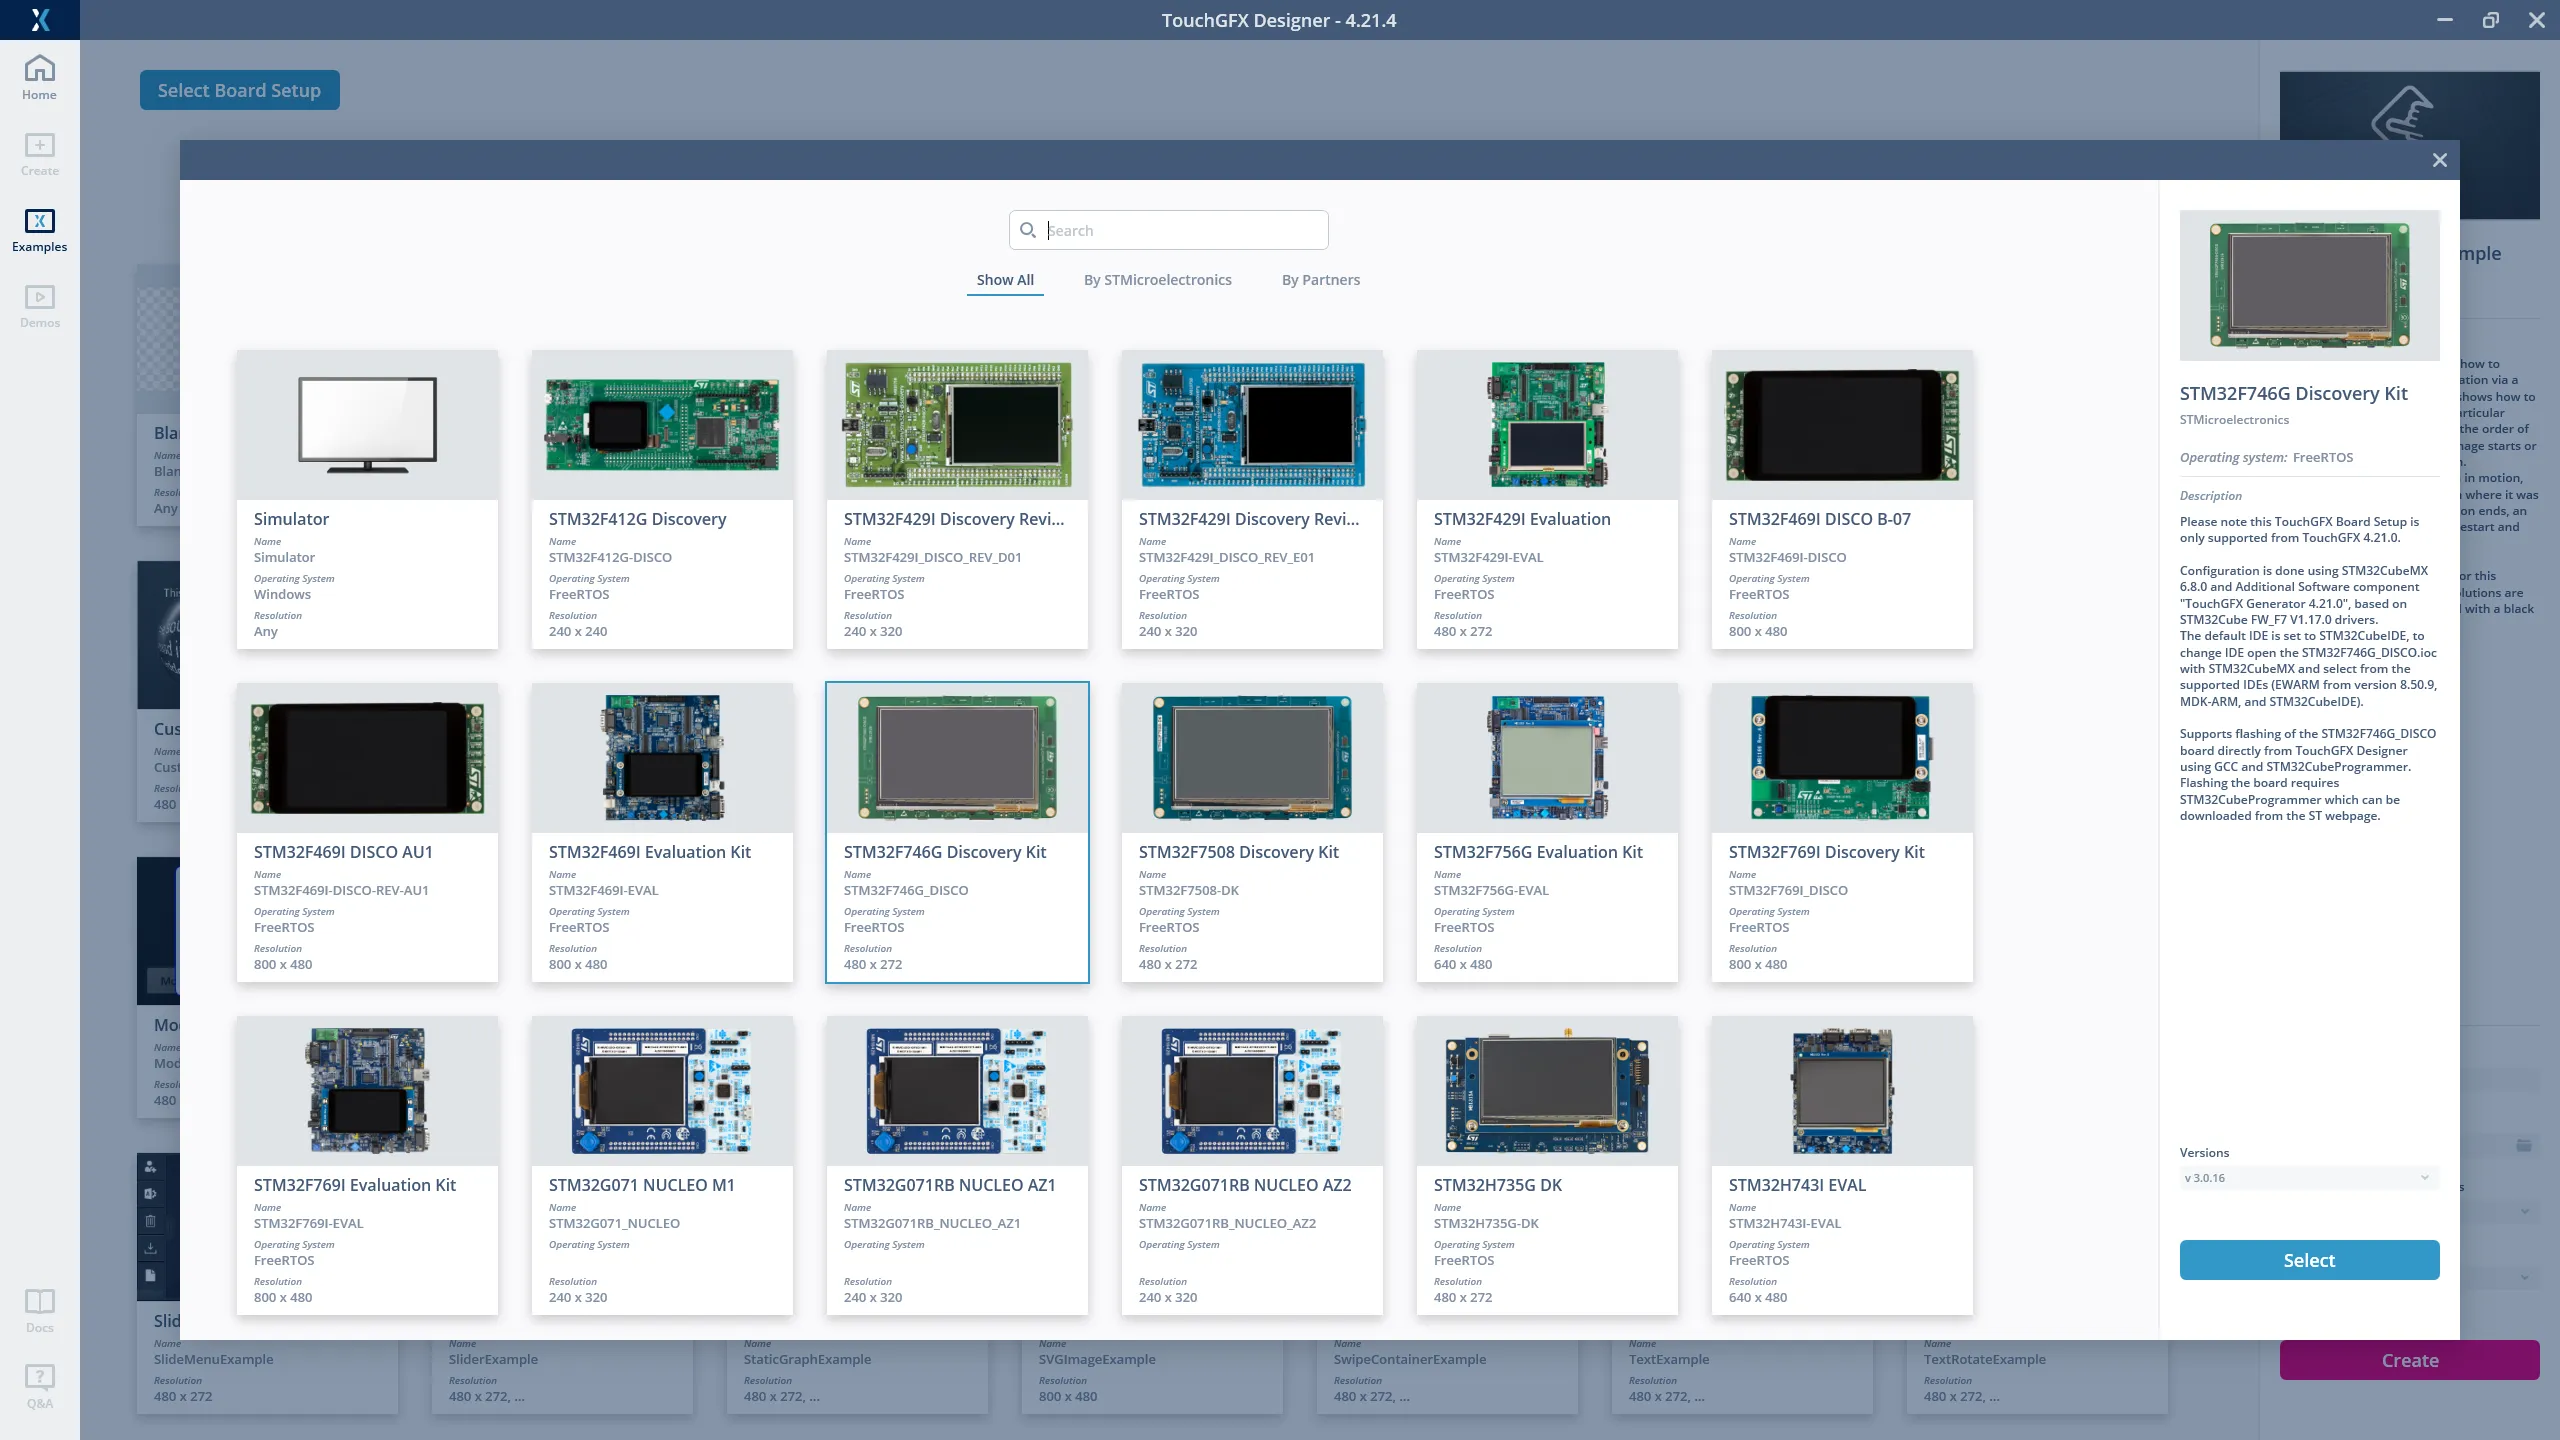Click the purple Create button
The image size is (2560, 1440).
point(2409,1360)
